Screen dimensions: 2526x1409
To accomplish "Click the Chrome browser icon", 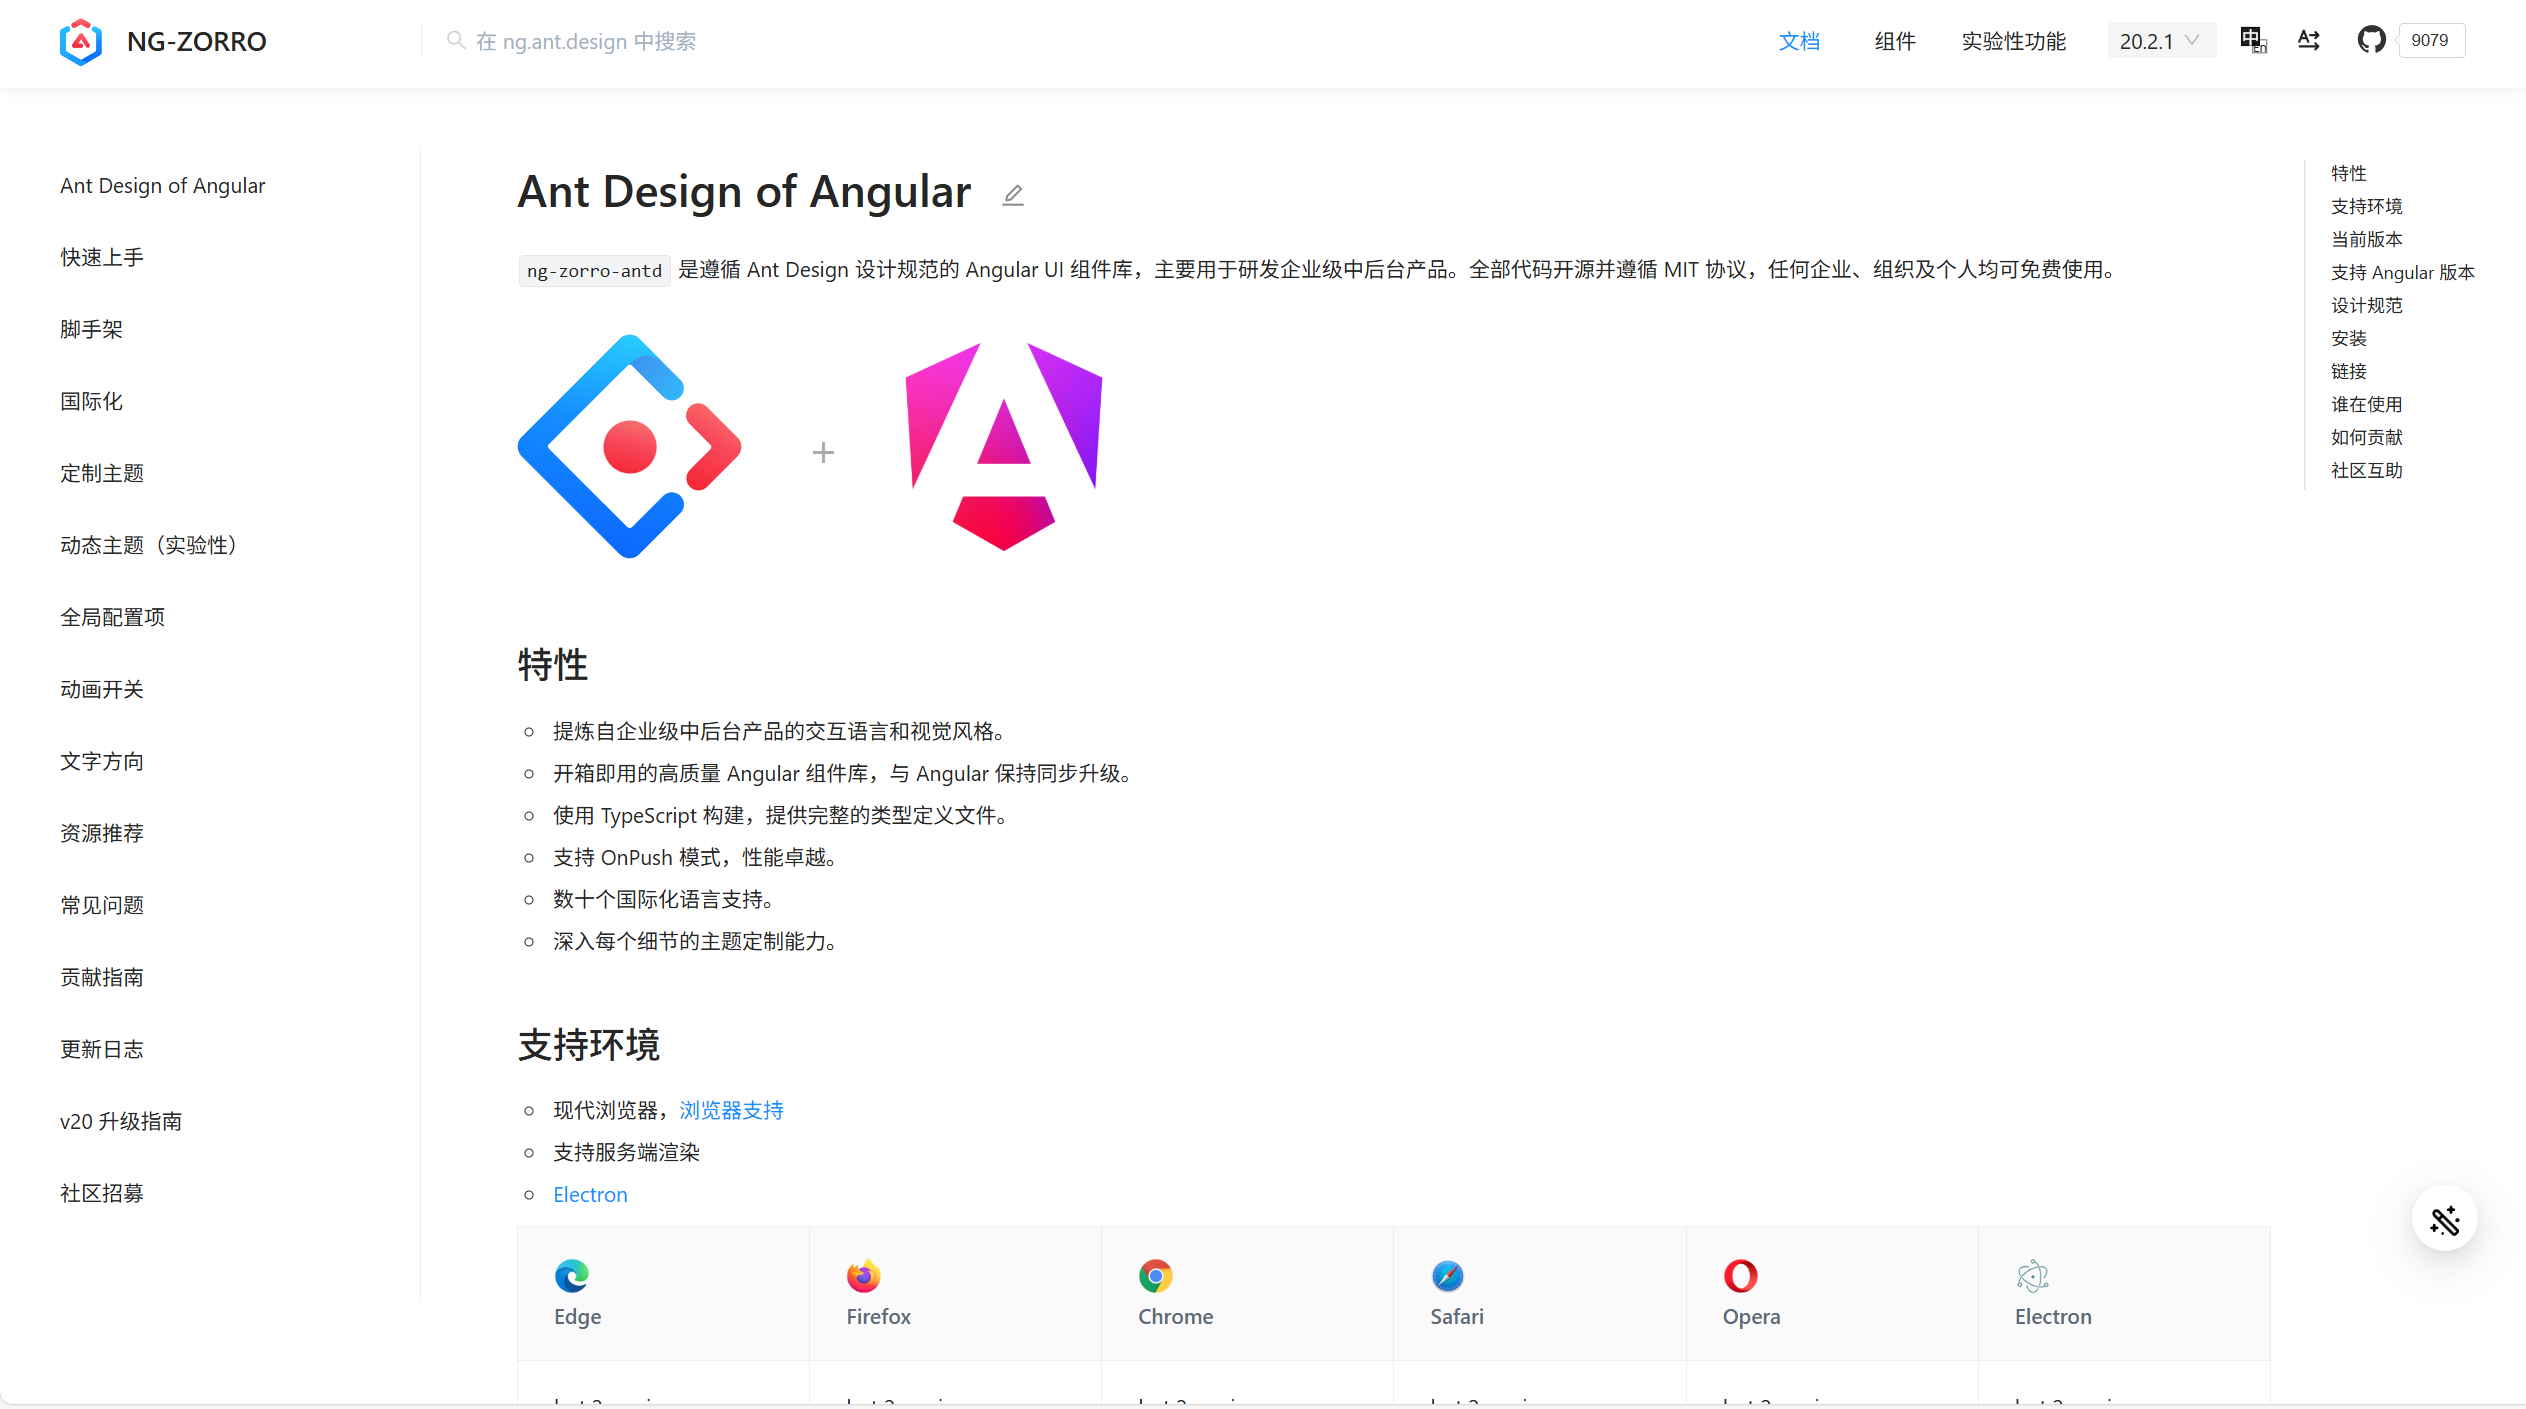I will coord(1155,1276).
